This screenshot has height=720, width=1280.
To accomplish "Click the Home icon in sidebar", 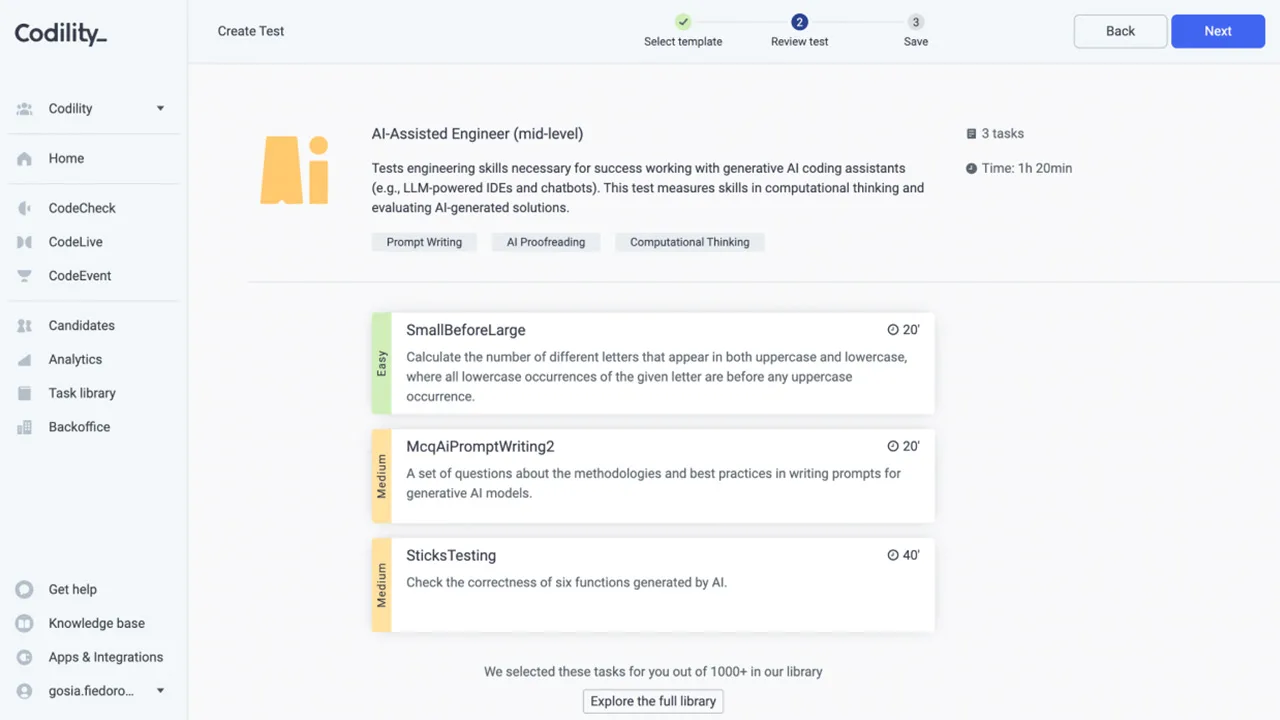I will [x=25, y=159].
